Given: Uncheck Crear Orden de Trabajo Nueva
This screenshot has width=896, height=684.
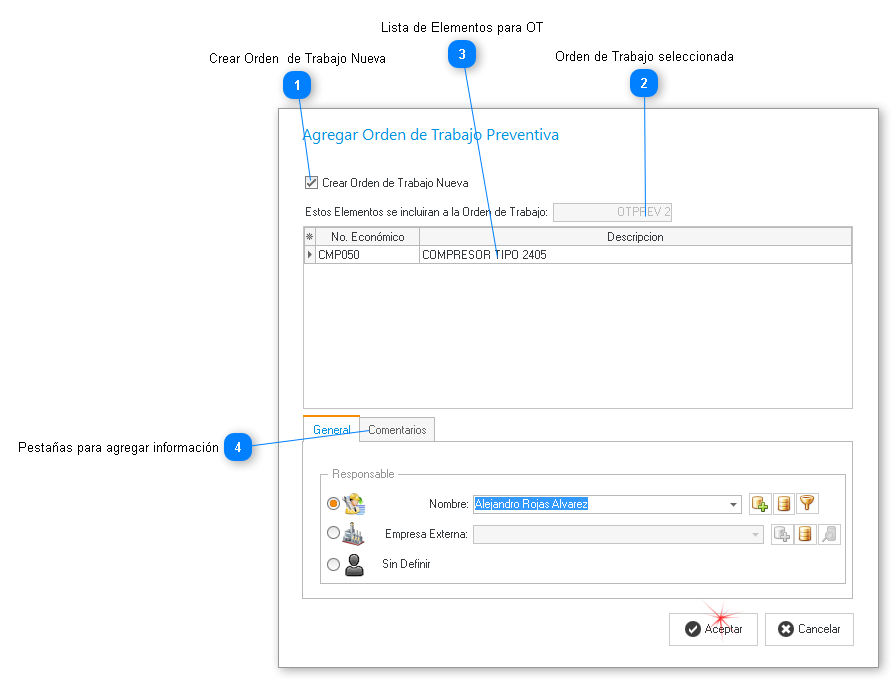Looking at the screenshot, I should tap(312, 183).
